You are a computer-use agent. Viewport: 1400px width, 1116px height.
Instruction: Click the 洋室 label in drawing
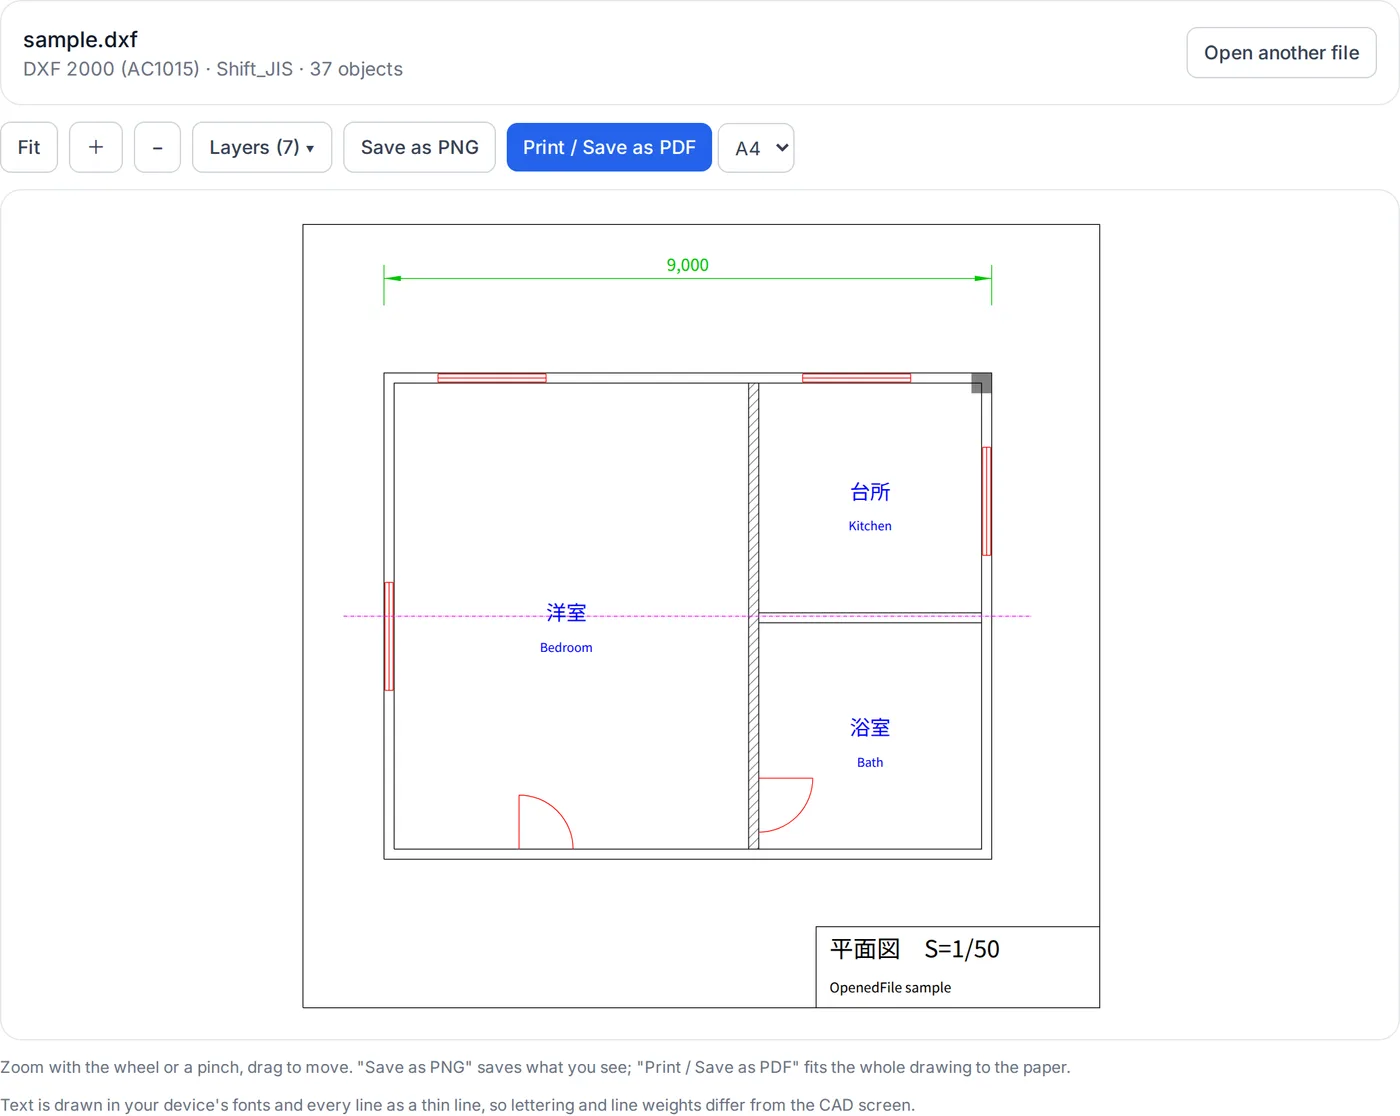[x=566, y=612]
